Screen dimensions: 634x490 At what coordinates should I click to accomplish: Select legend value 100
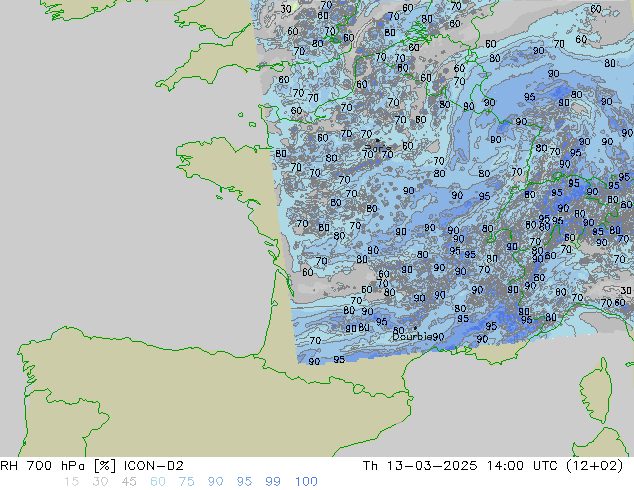(306, 482)
